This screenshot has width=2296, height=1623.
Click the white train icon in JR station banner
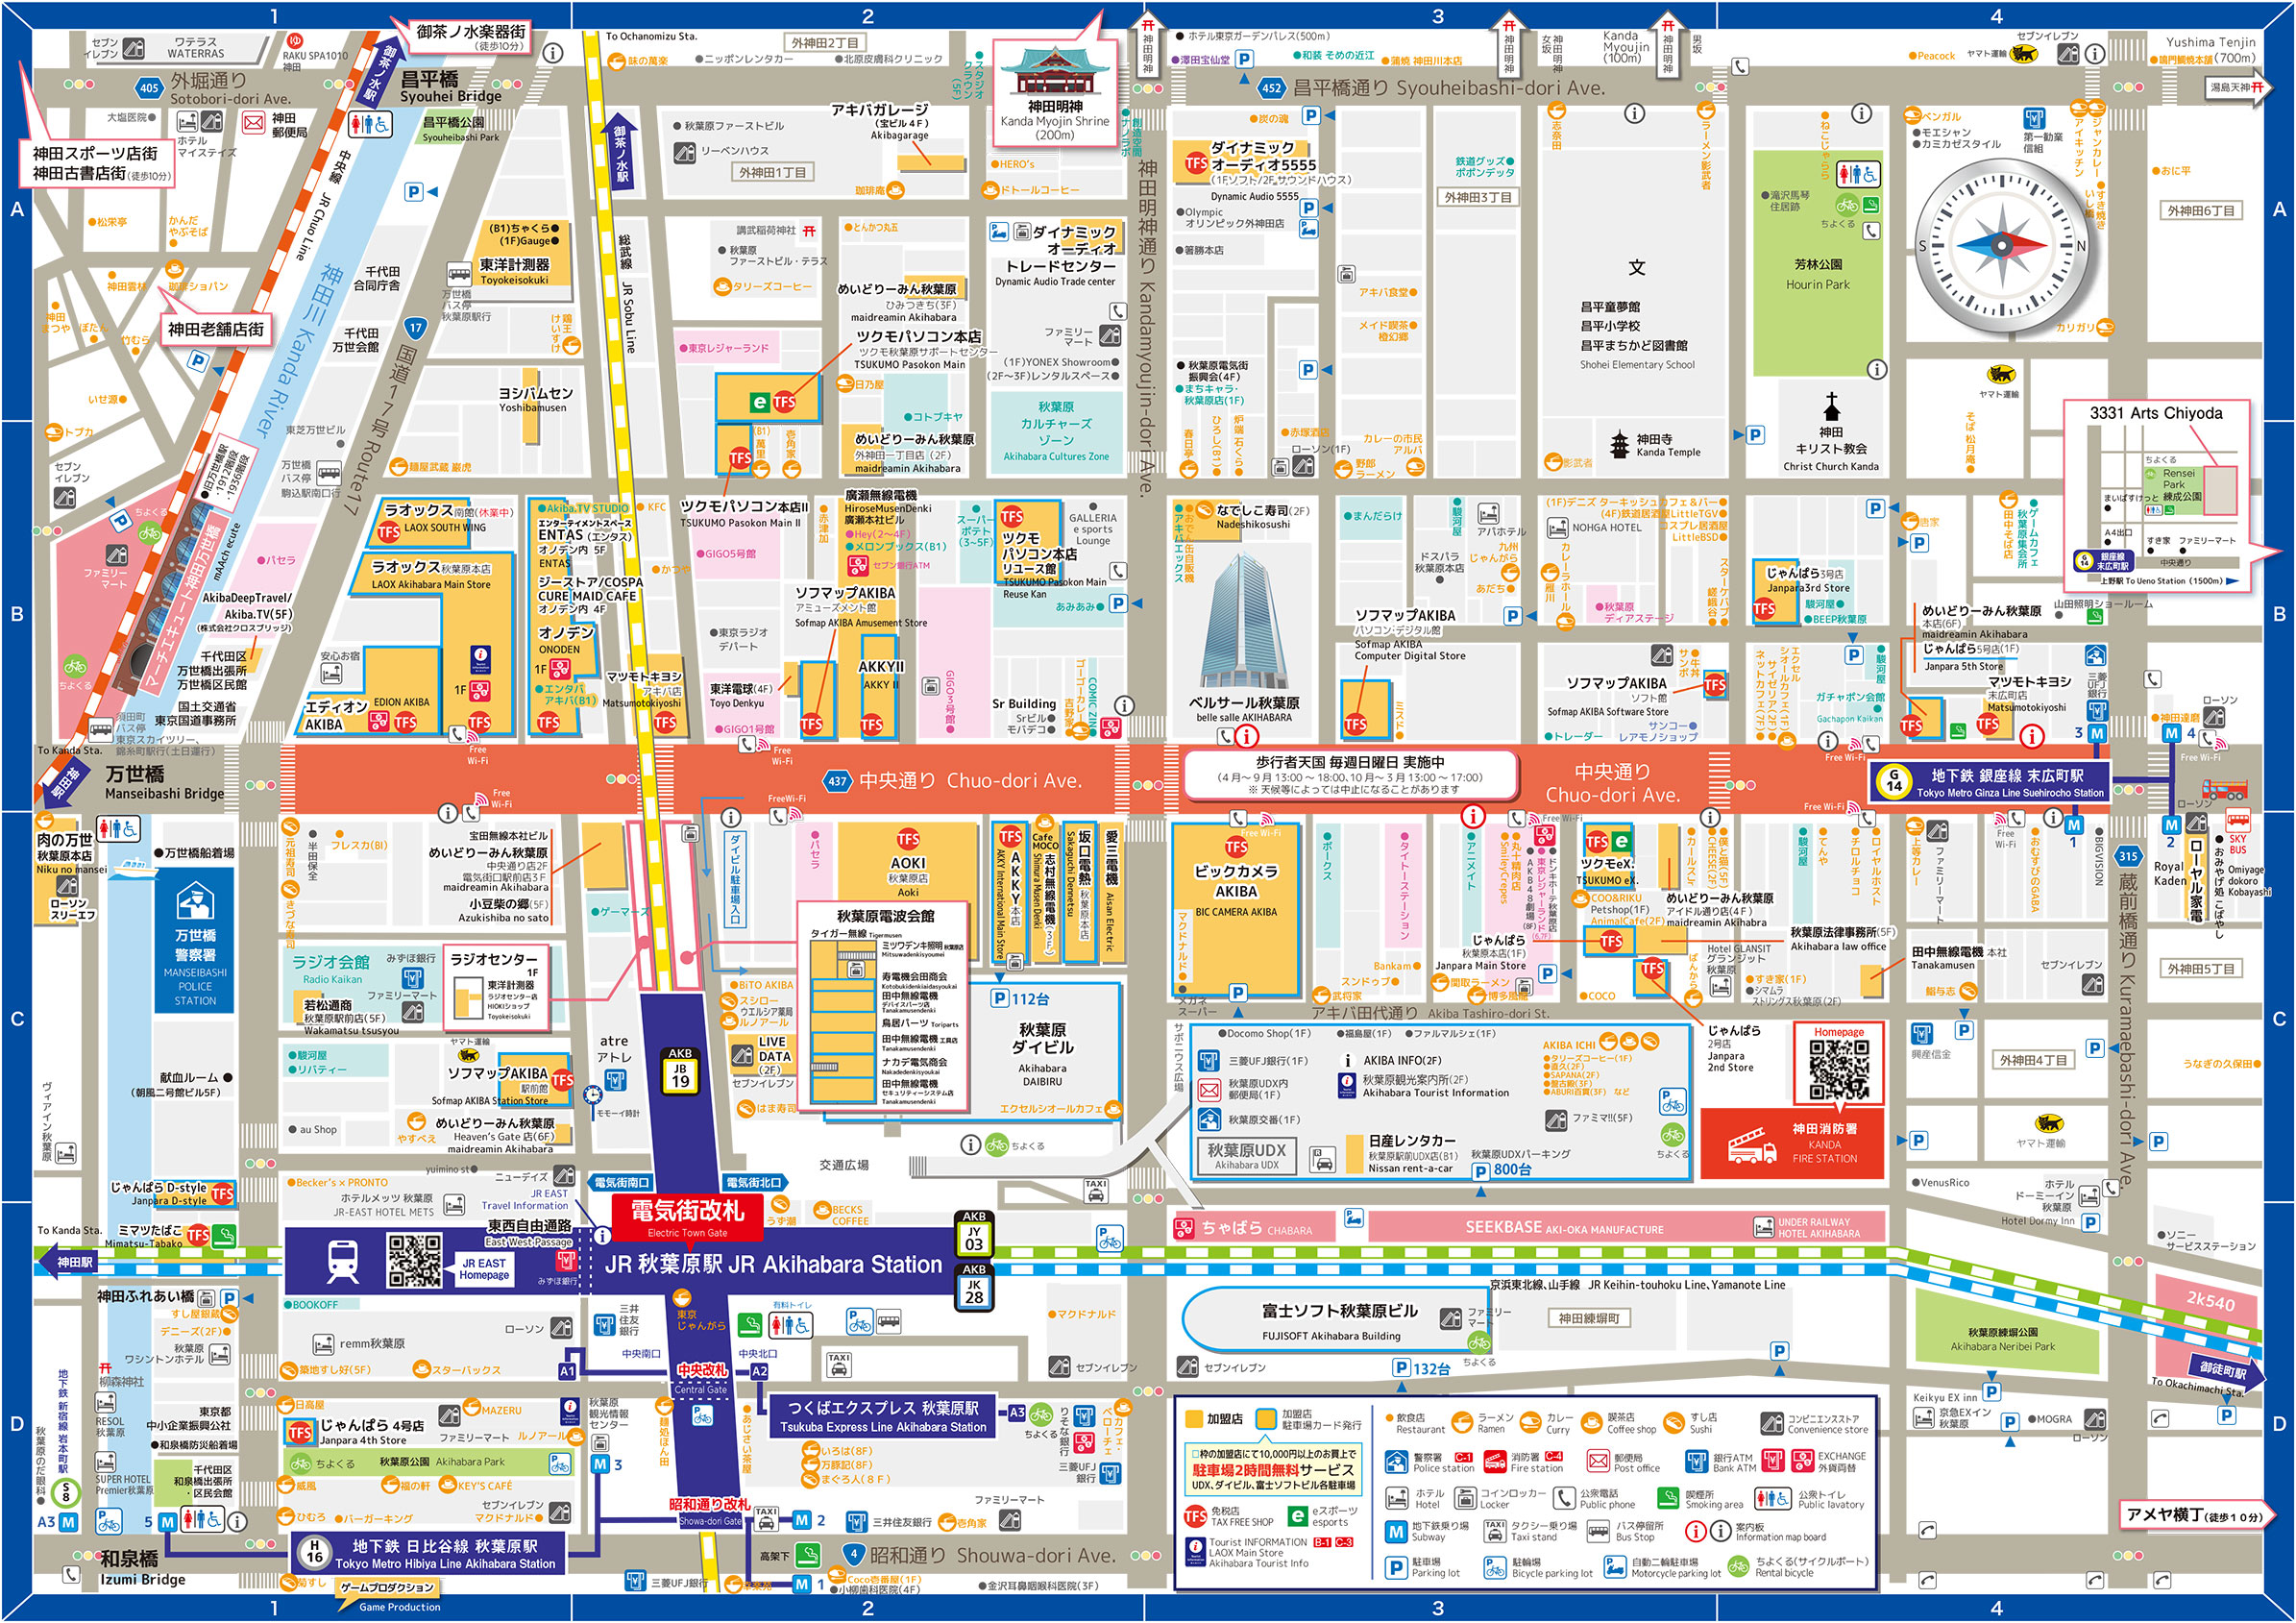coord(343,1263)
